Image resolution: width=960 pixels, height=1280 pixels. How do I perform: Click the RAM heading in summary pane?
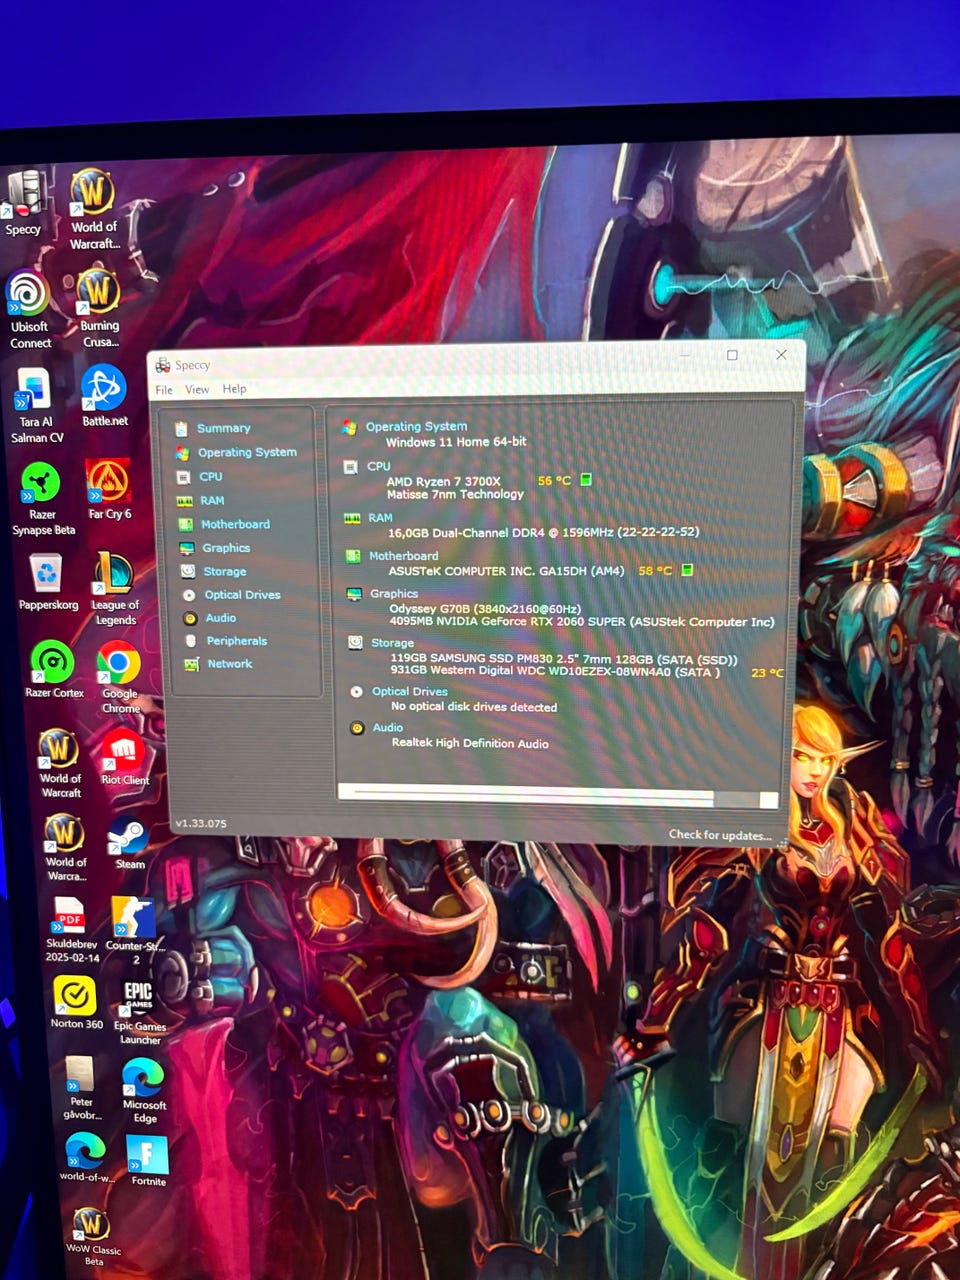pyautogui.click(x=380, y=518)
